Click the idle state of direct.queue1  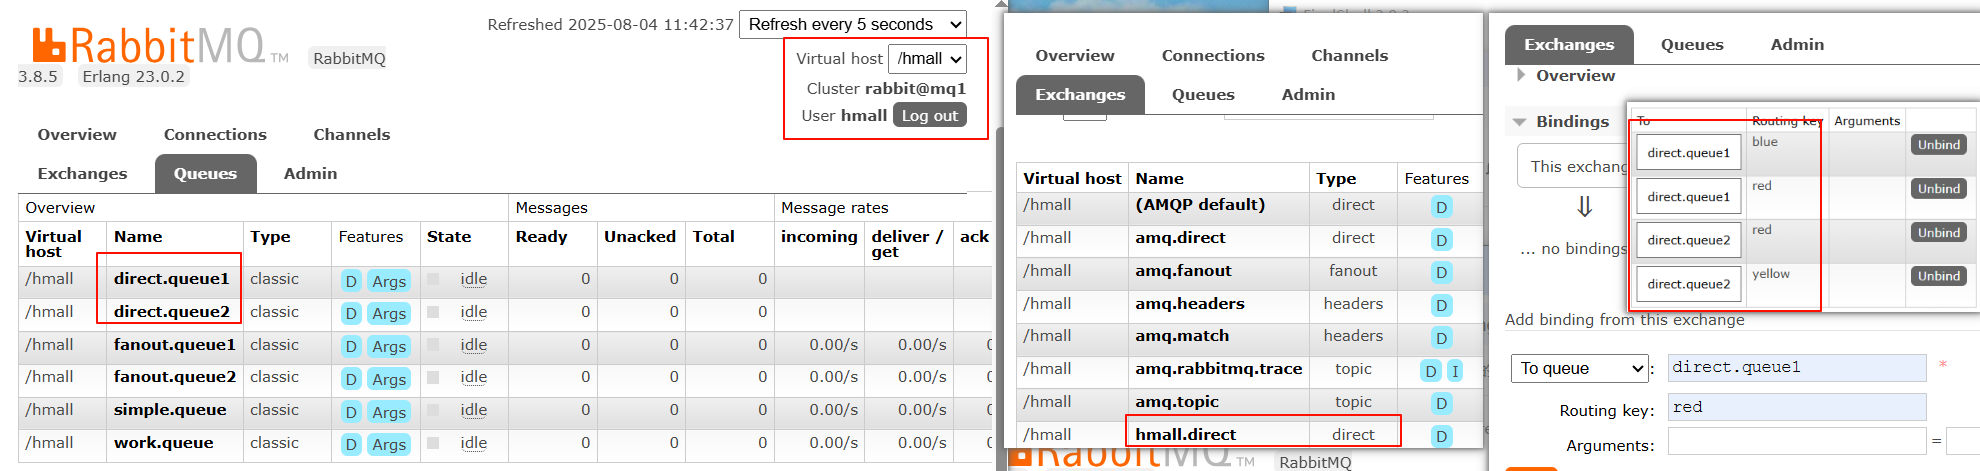click(x=473, y=279)
